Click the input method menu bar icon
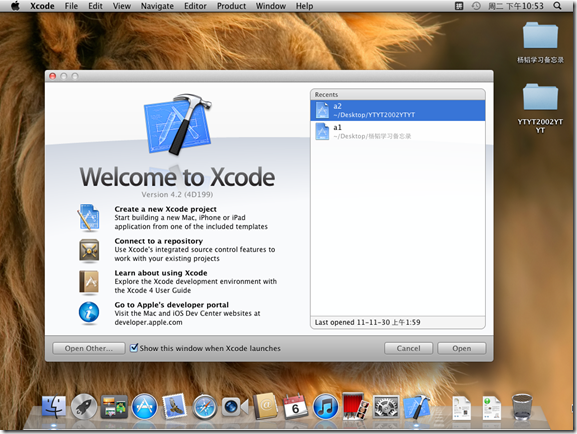The width and height of the screenshot is (577, 434). 459,6
